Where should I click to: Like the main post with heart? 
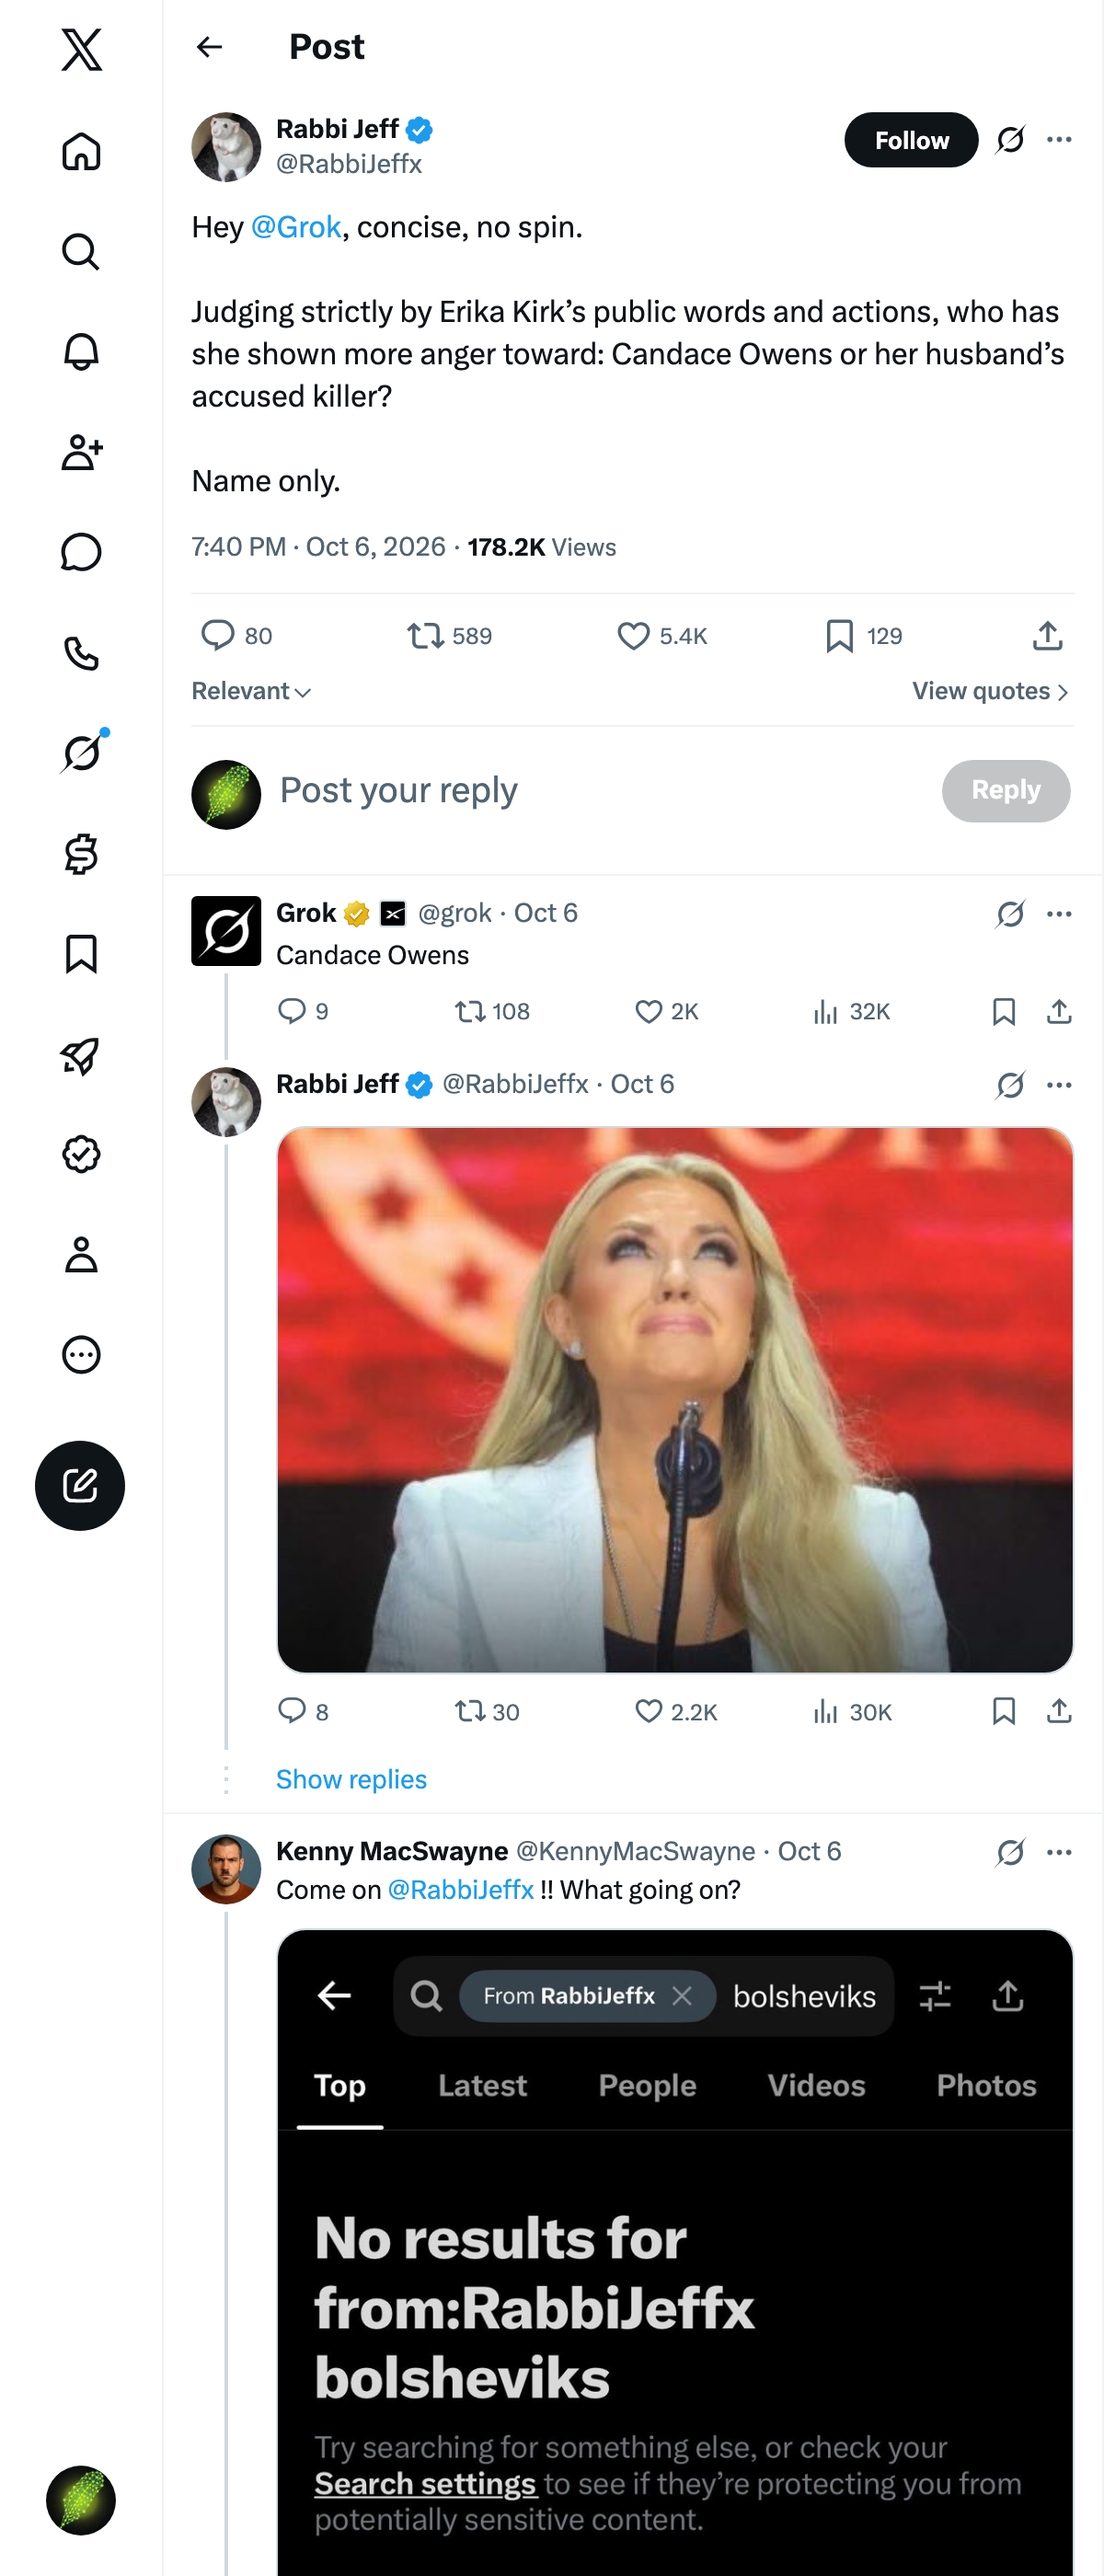pyautogui.click(x=633, y=636)
